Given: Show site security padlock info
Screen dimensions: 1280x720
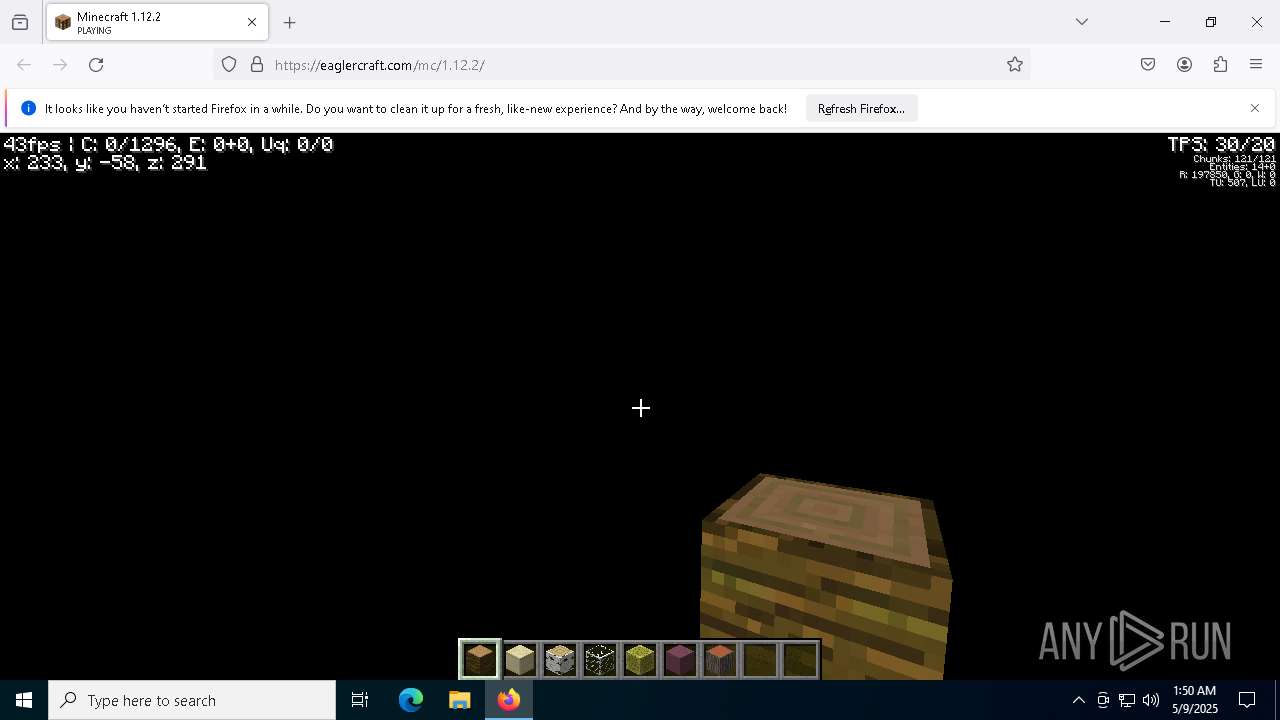Looking at the screenshot, I should point(257,65).
